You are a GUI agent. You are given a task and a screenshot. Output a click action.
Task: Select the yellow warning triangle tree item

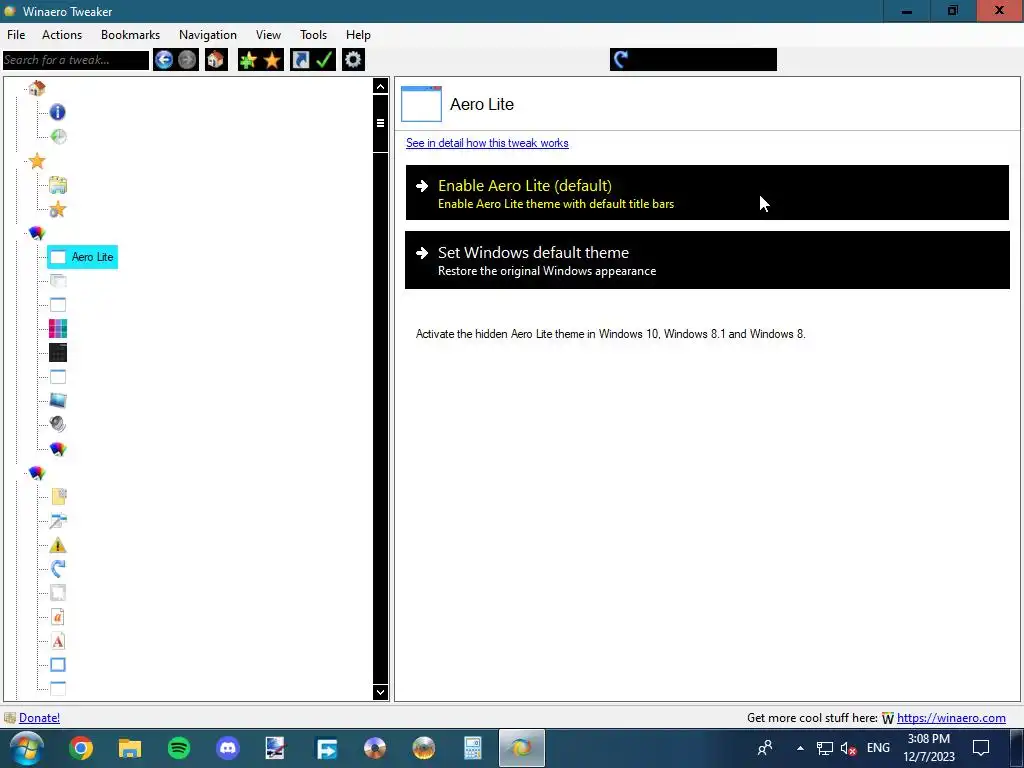[58, 545]
